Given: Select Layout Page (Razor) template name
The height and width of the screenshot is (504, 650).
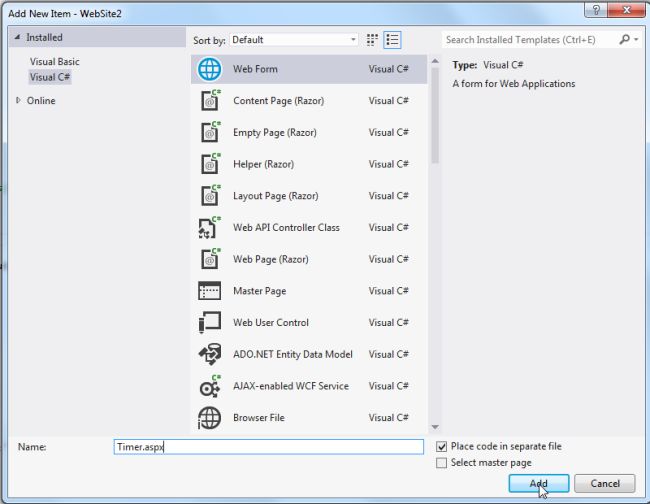Looking at the screenshot, I should click(276, 196).
